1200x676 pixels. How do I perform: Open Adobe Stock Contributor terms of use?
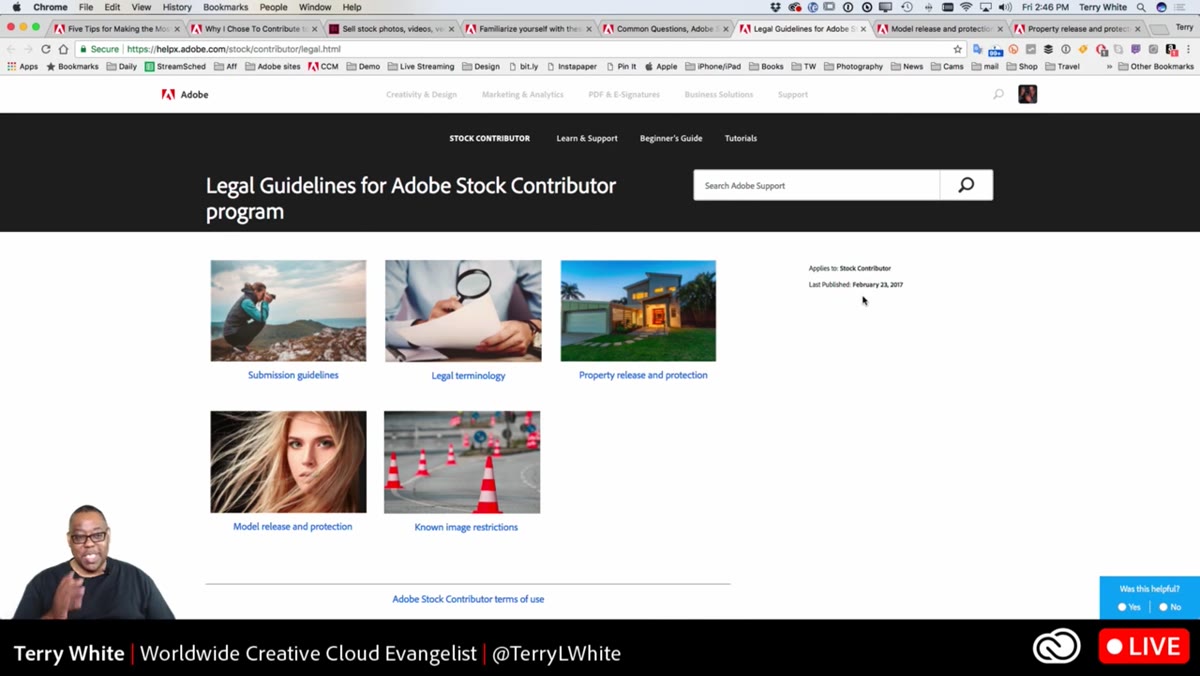(468, 599)
